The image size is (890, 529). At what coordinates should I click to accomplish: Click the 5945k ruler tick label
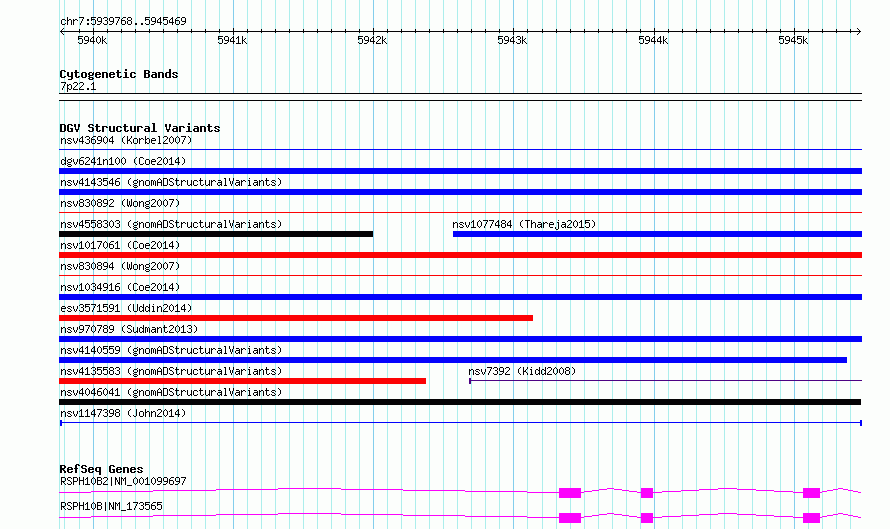click(x=793, y=40)
